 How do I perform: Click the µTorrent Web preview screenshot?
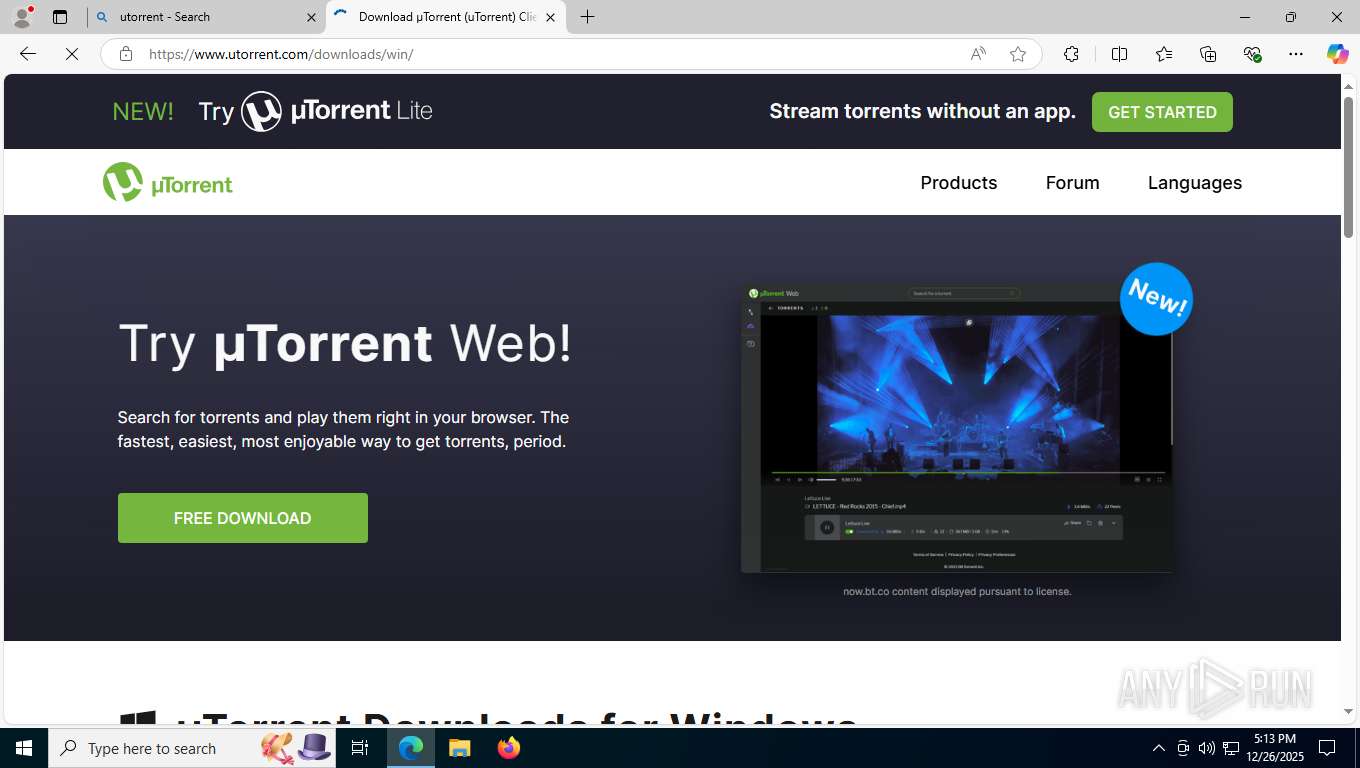(x=957, y=428)
